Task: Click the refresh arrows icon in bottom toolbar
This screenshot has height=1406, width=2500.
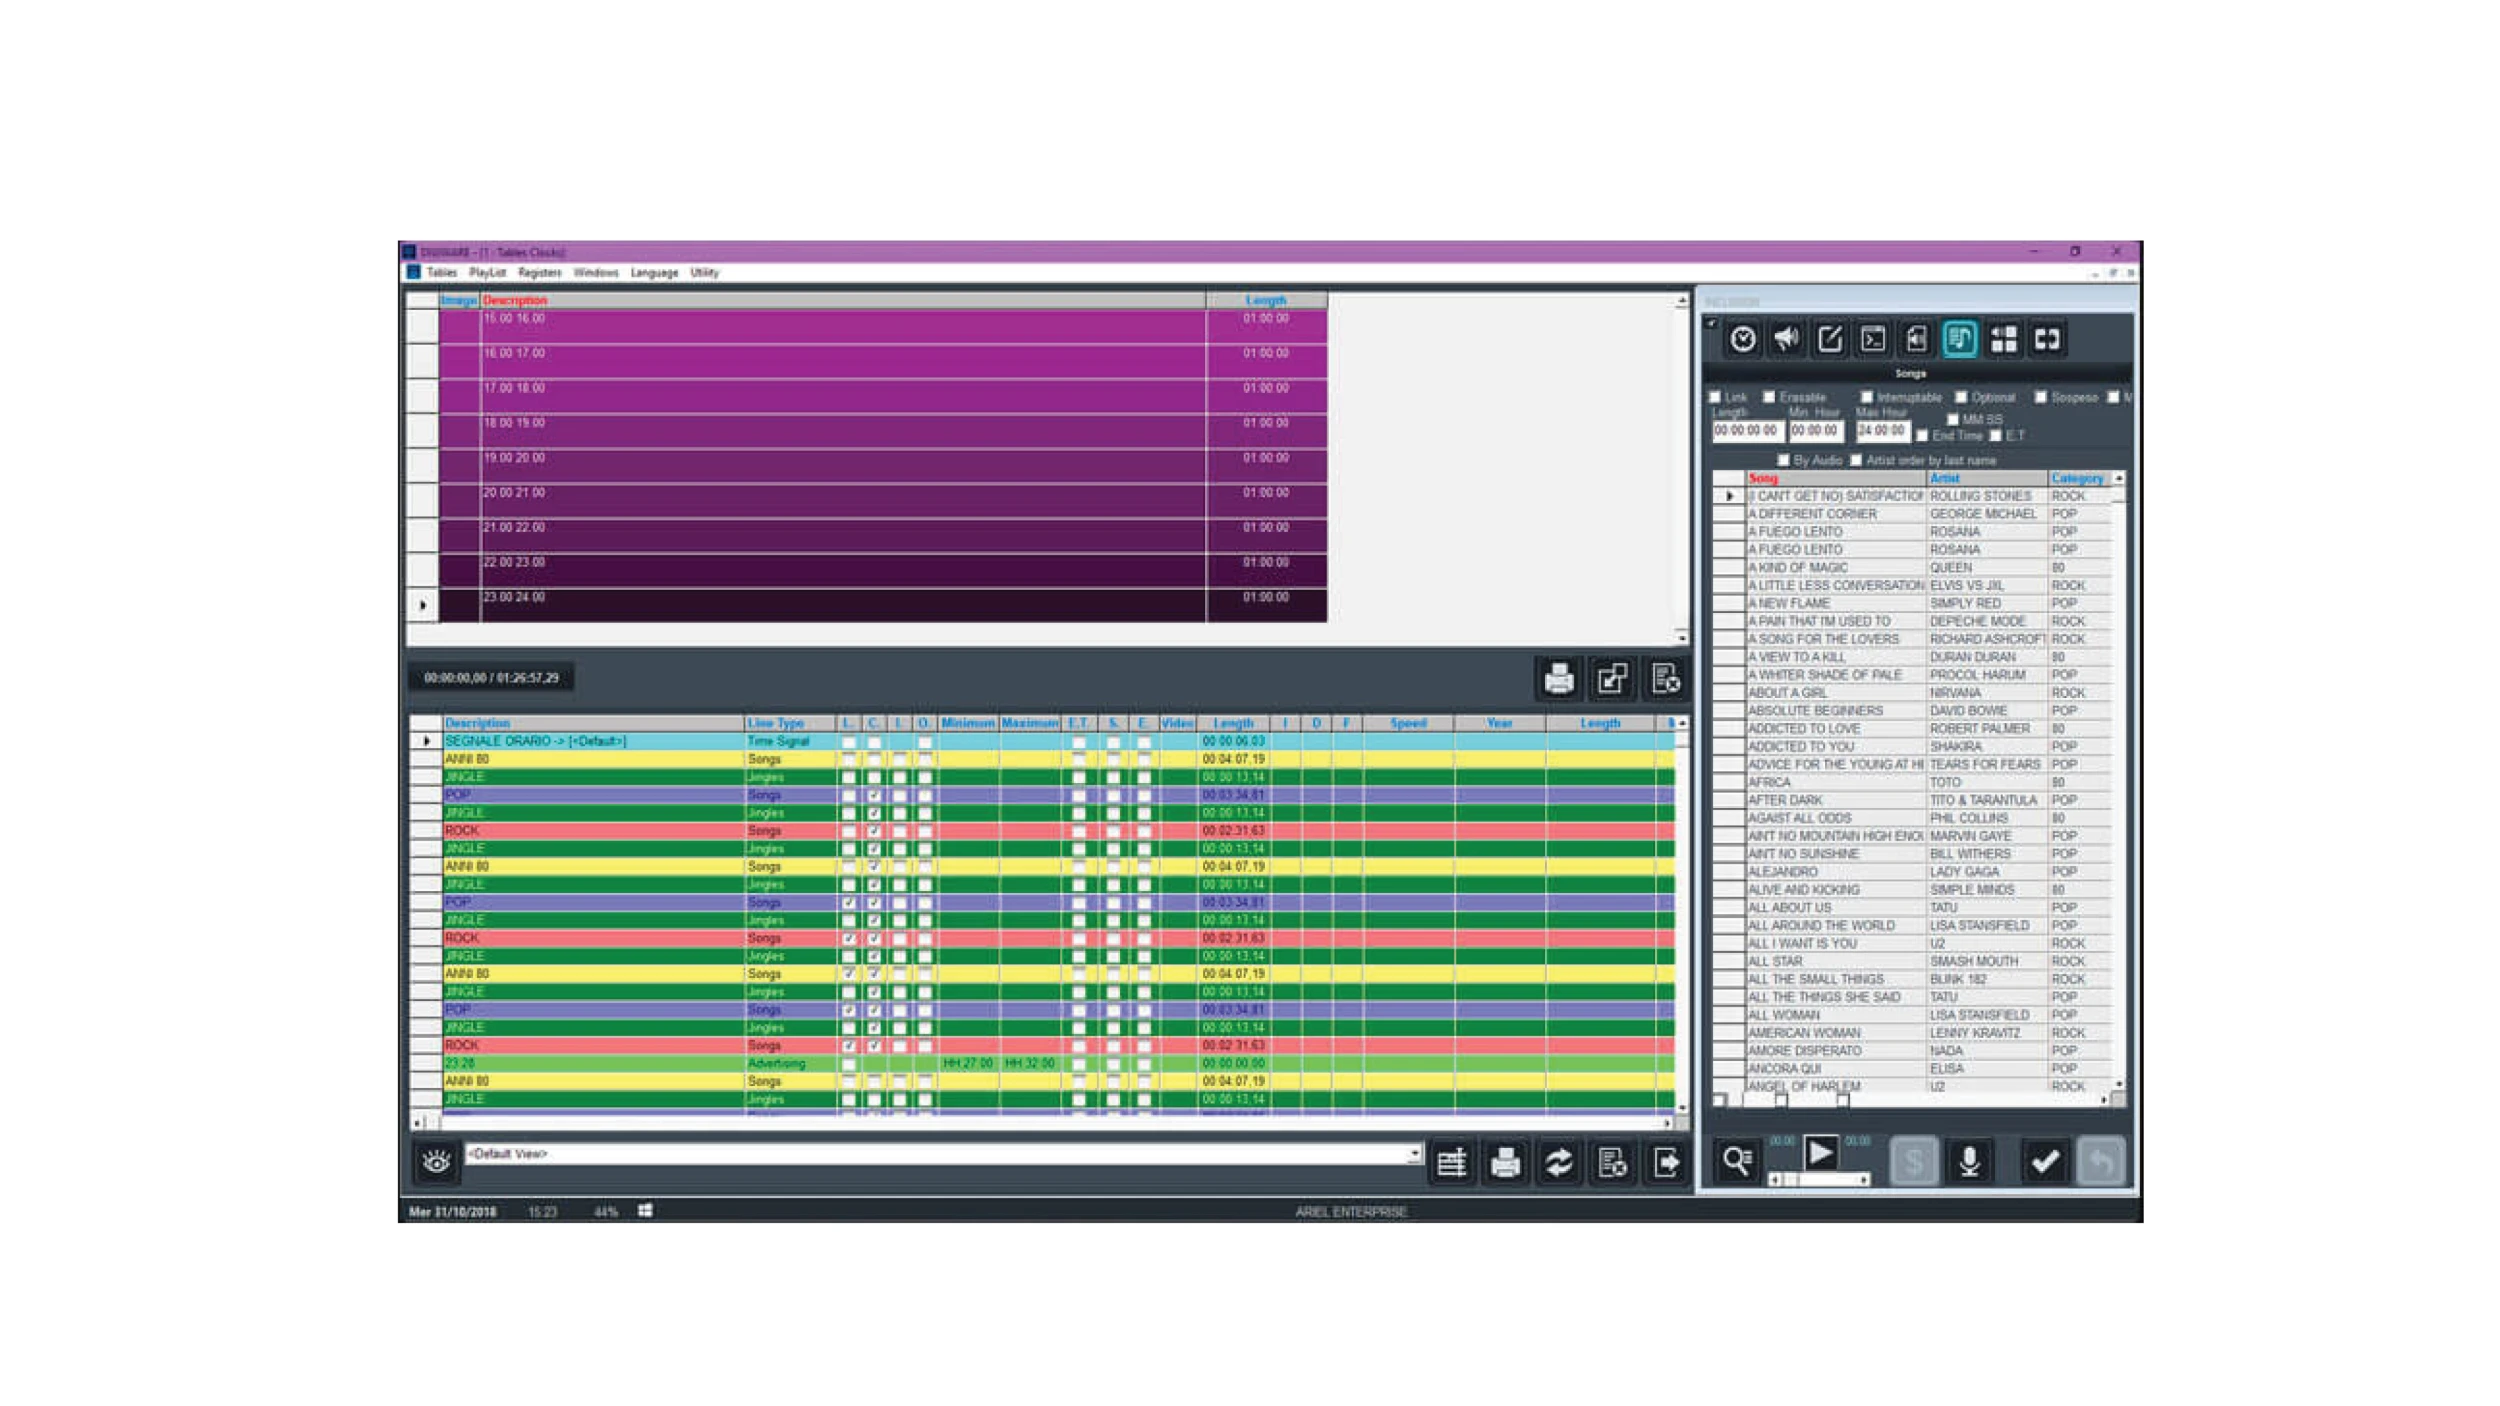Action: coord(1558,1163)
